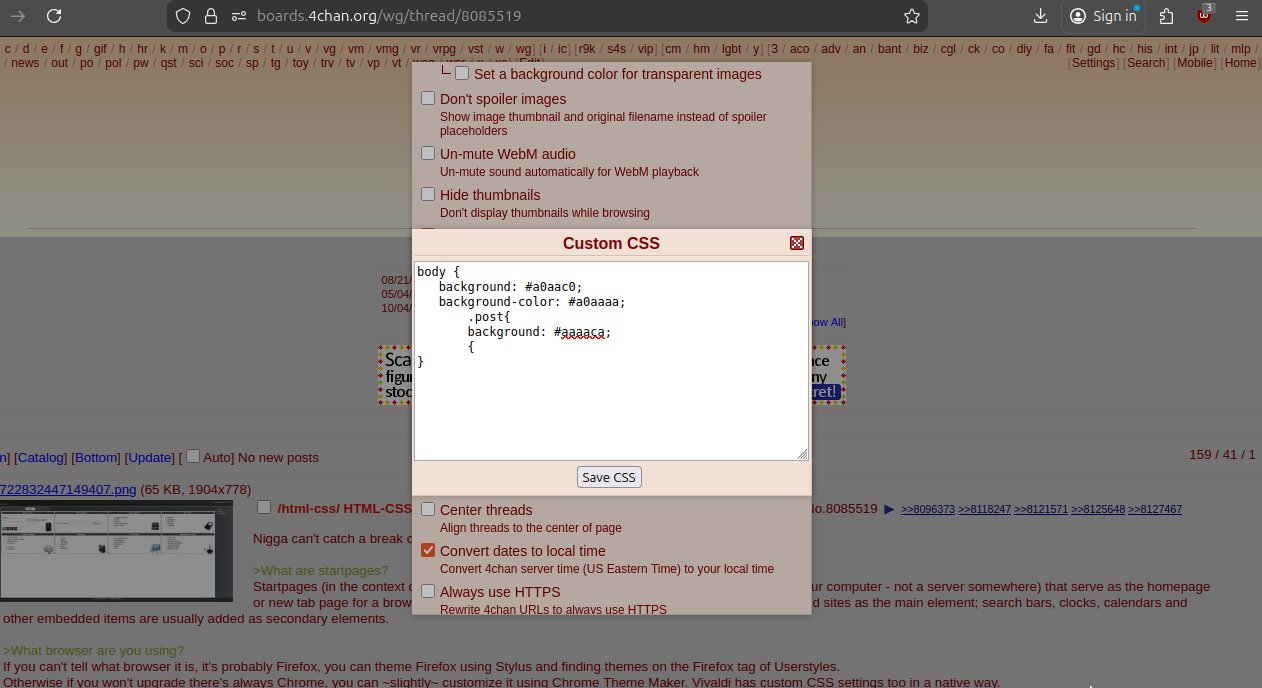Viewport: 1262px width, 688px height.
Task: Check the Hide thumbnails option
Action: click(428, 194)
